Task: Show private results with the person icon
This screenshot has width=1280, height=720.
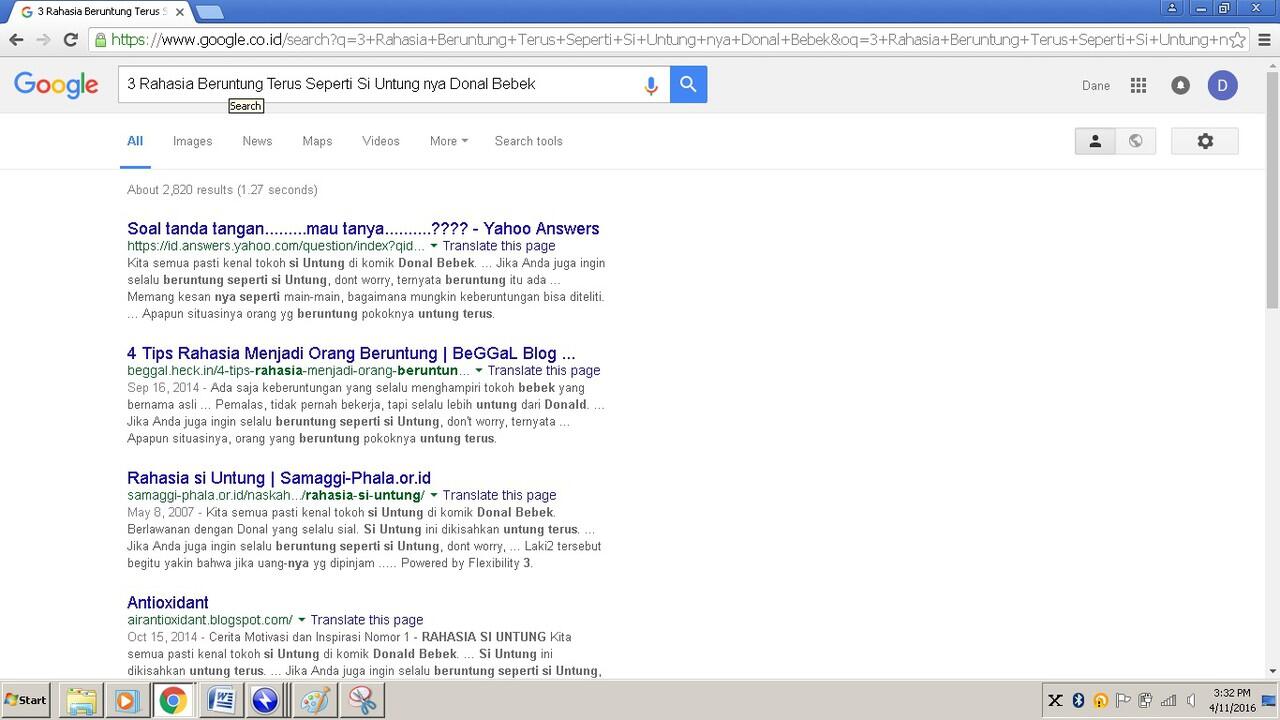Action: pos(1095,141)
